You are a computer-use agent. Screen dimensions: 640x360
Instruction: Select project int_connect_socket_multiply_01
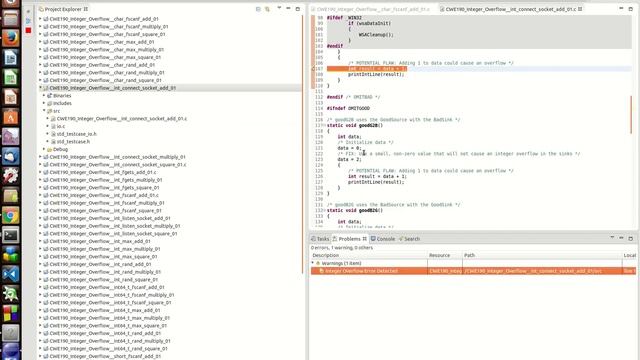pyautogui.click(x=117, y=157)
